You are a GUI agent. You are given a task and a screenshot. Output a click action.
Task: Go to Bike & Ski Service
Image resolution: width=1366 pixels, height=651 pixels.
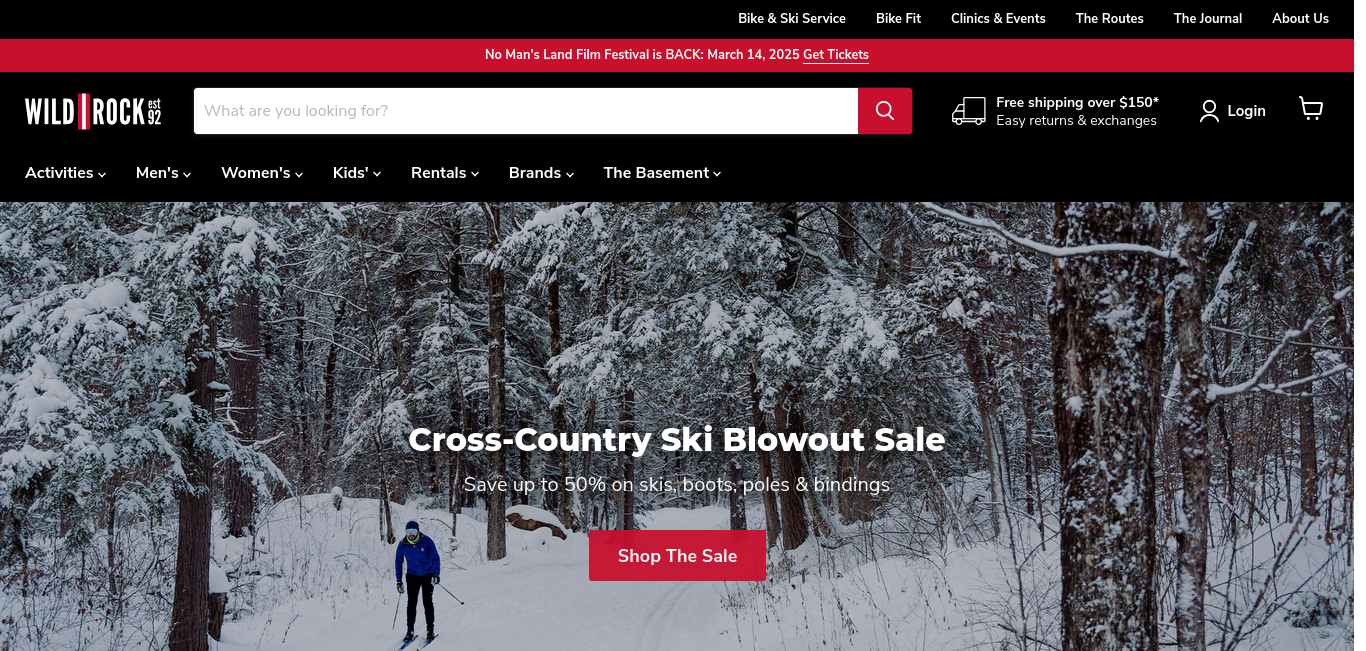(x=792, y=19)
